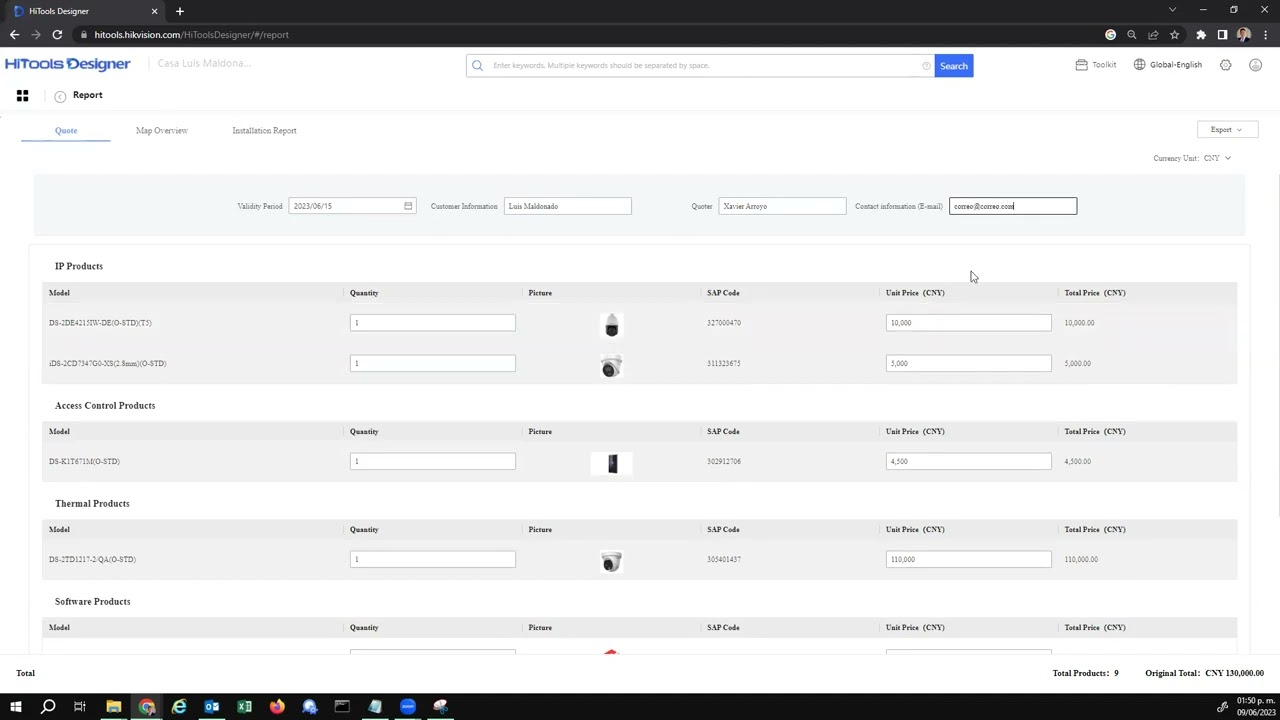Viewport: 1280px width, 720px height.
Task: Open the HiTools user account avatar
Action: click(x=1255, y=65)
